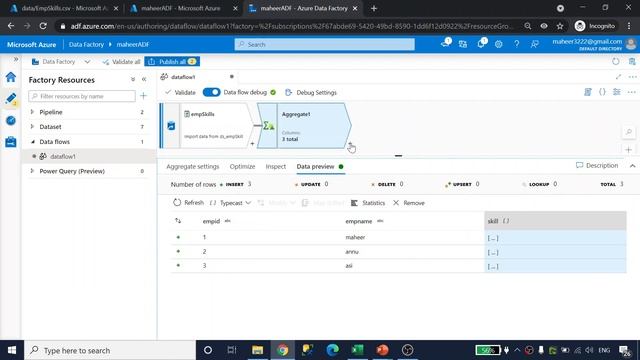Click Validate button in dataflow toolbar

click(180, 93)
